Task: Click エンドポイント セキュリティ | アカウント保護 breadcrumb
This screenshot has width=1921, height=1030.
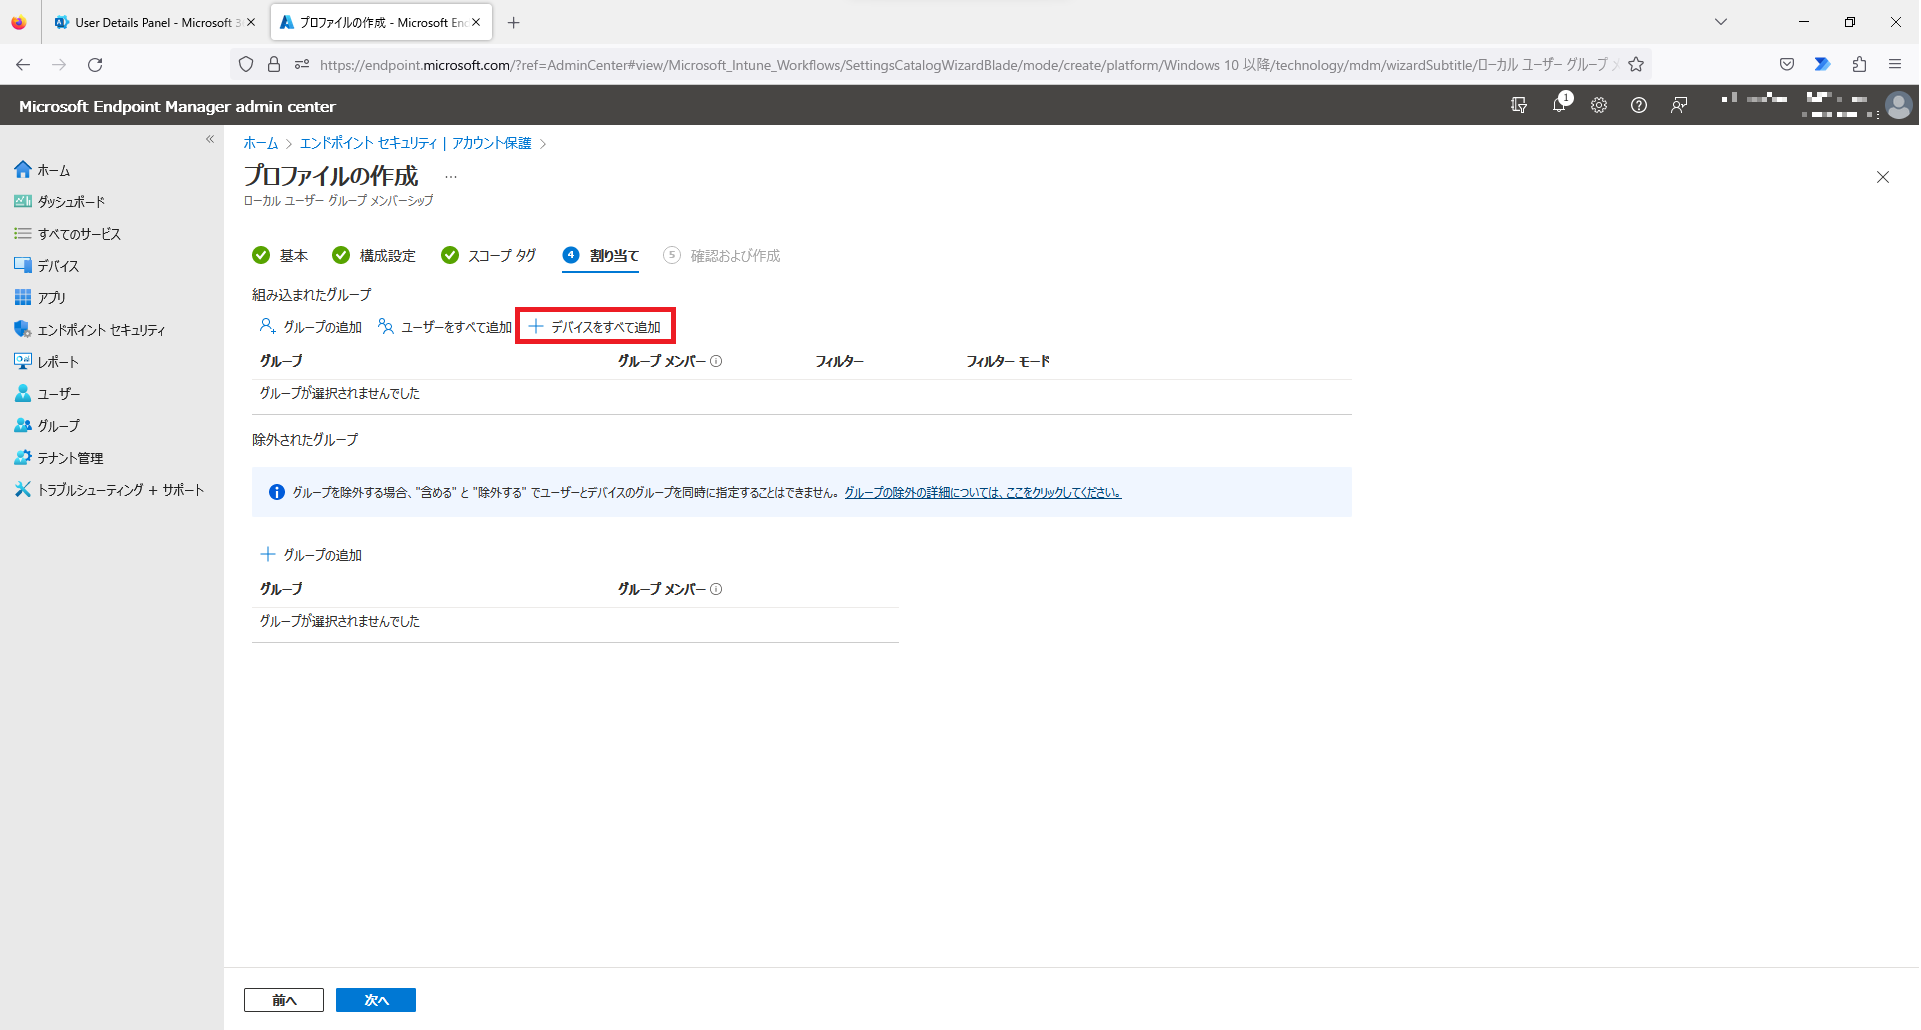Action: click(416, 143)
